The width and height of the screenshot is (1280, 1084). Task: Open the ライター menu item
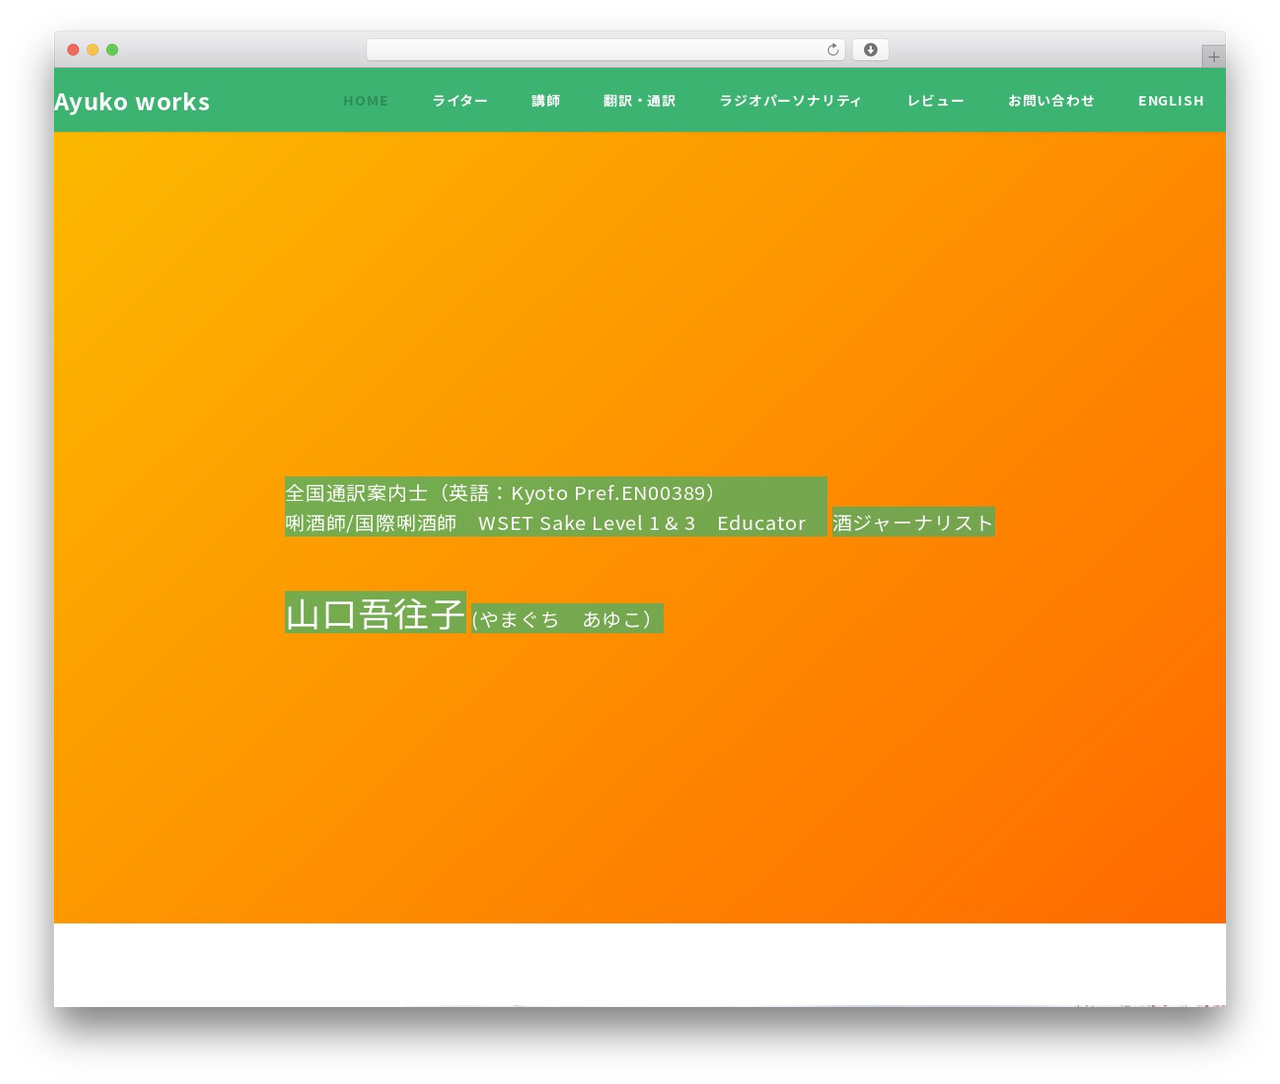click(460, 101)
